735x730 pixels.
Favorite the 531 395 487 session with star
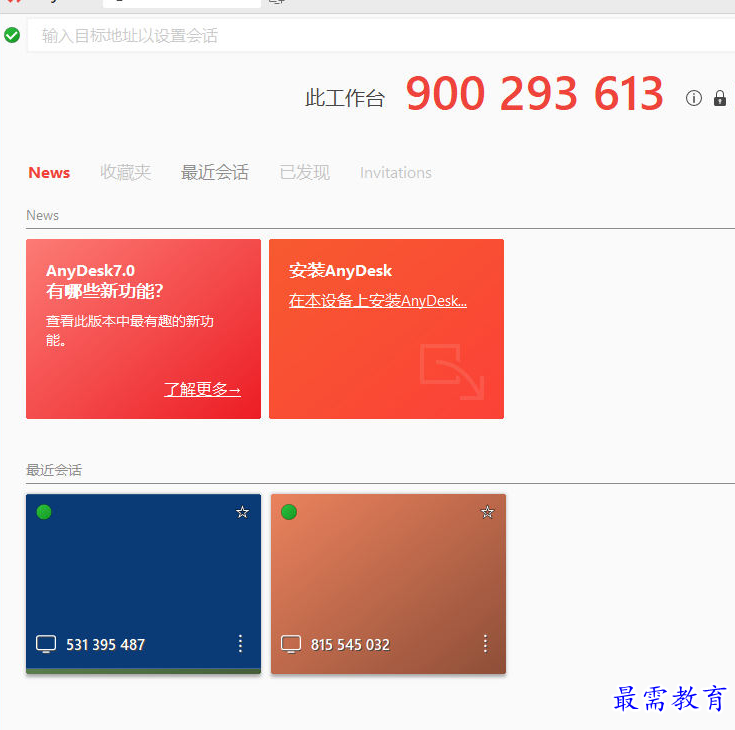pyautogui.click(x=242, y=512)
